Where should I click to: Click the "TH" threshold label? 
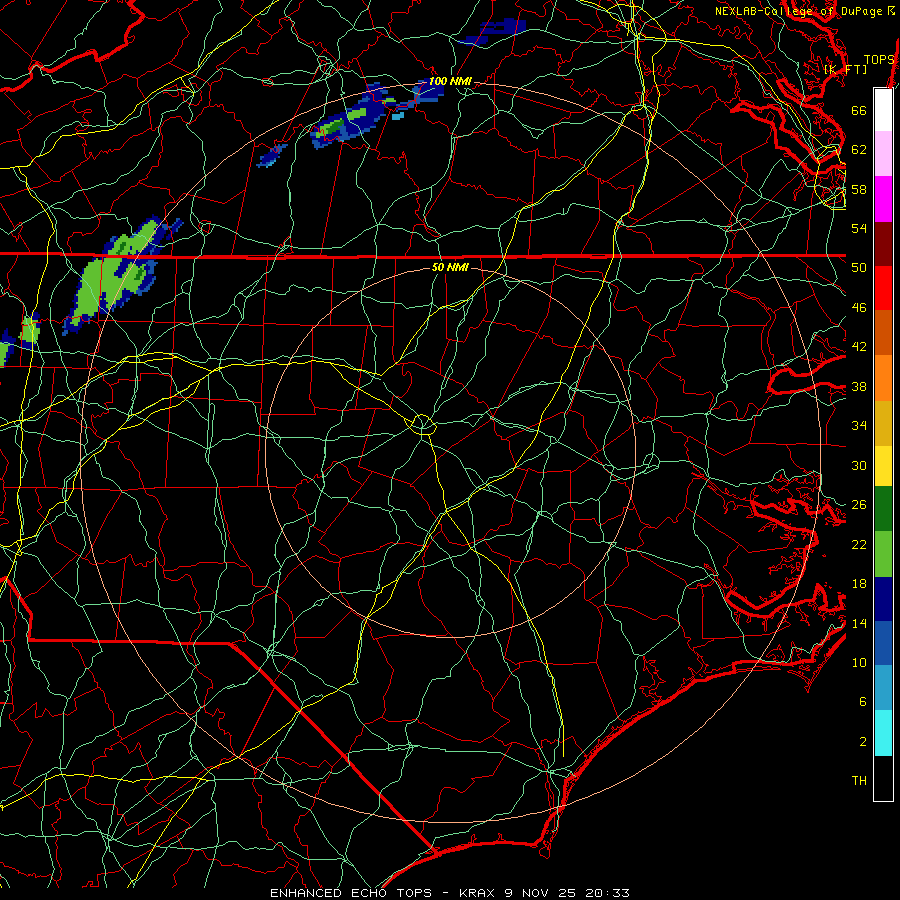click(x=859, y=781)
